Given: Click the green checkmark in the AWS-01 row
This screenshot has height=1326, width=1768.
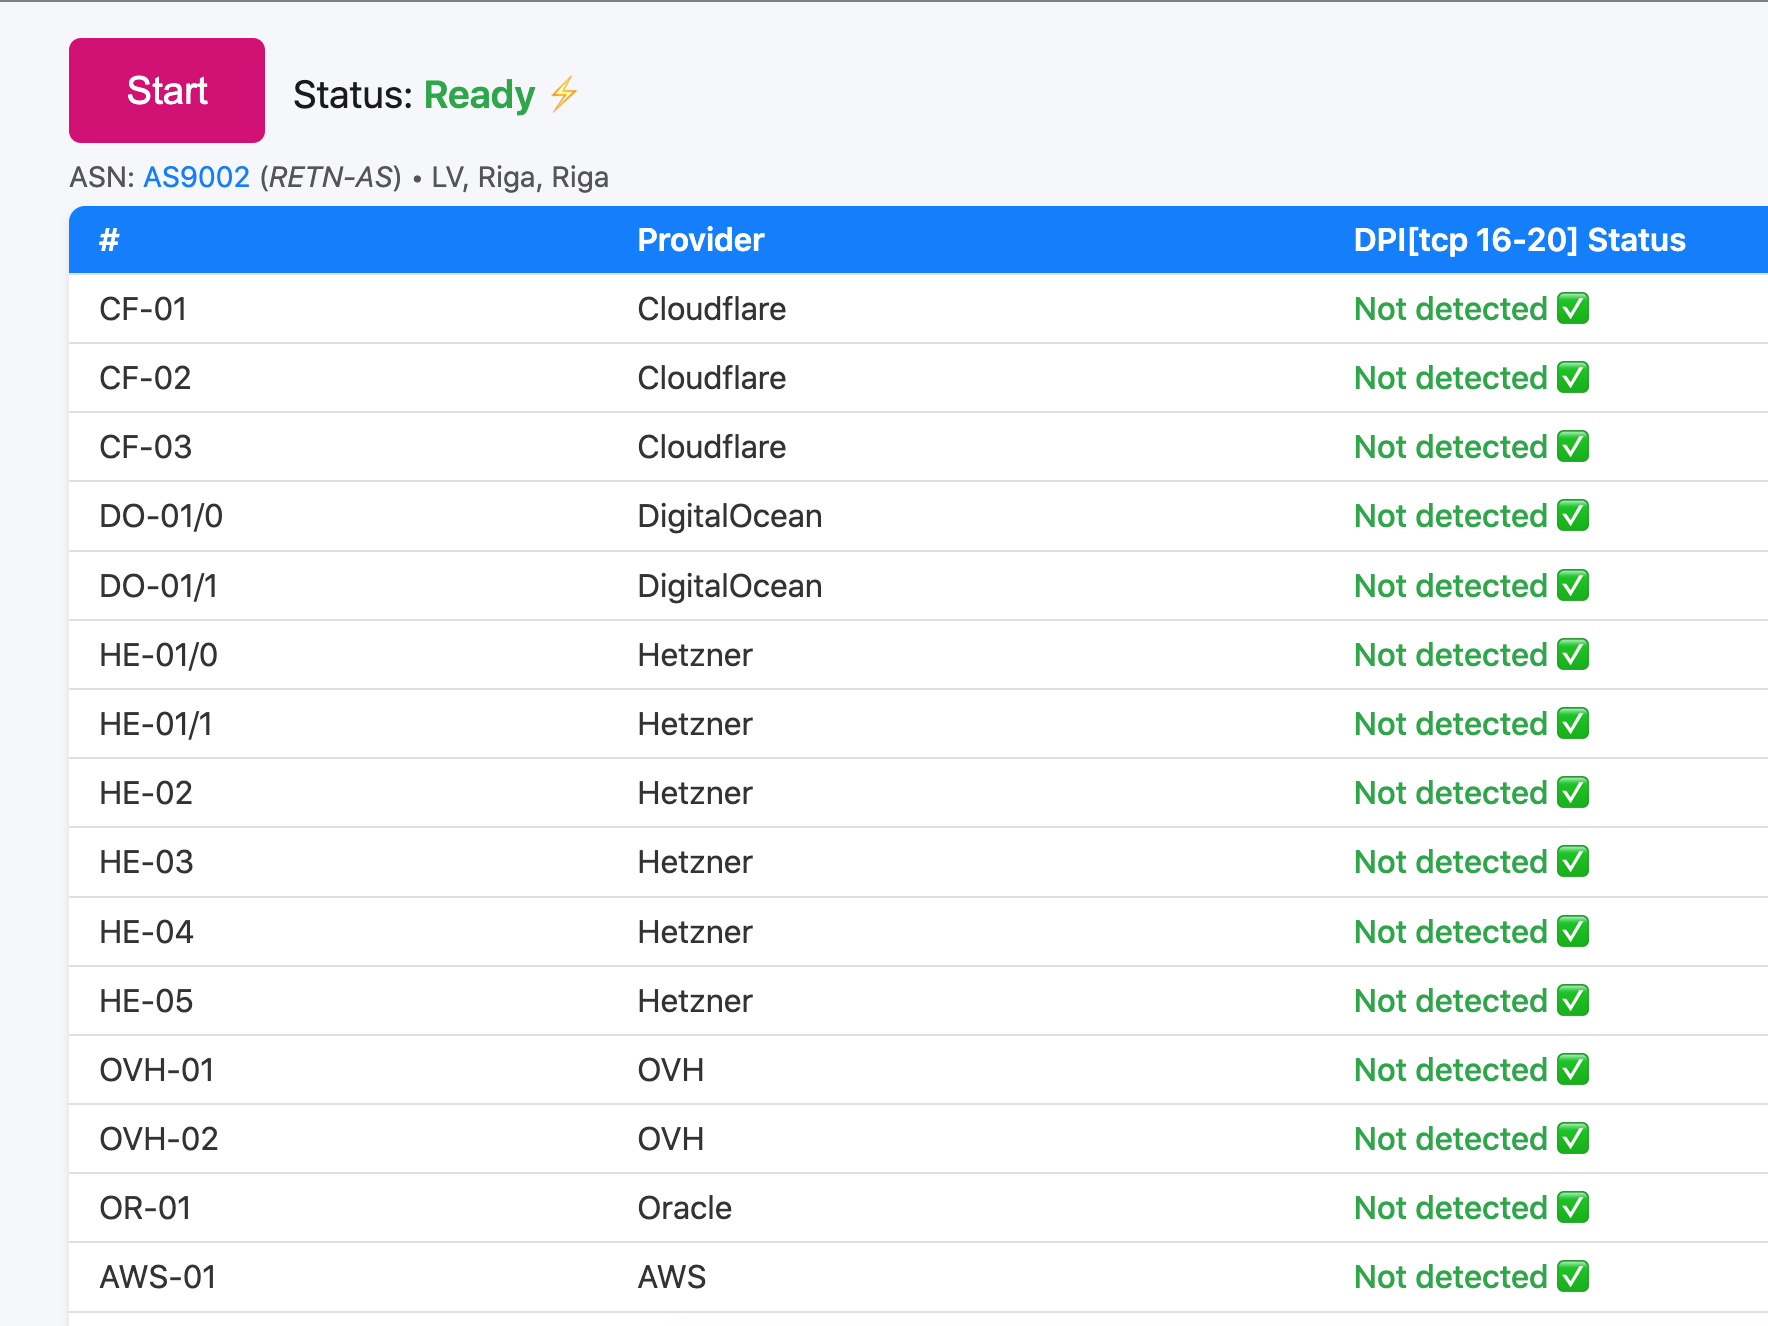Looking at the screenshot, I should 1573,1276.
